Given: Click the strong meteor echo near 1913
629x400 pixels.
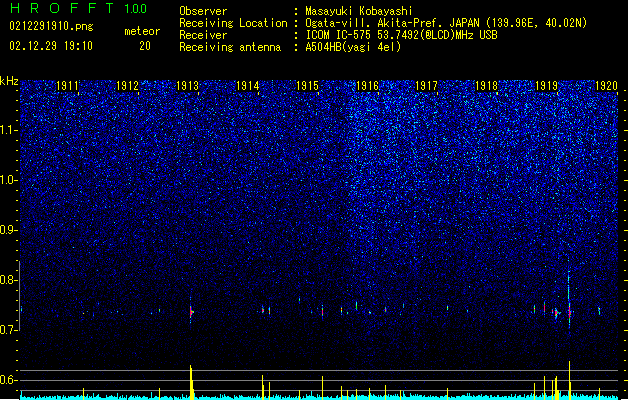Looking at the screenshot, I should (x=191, y=311).
